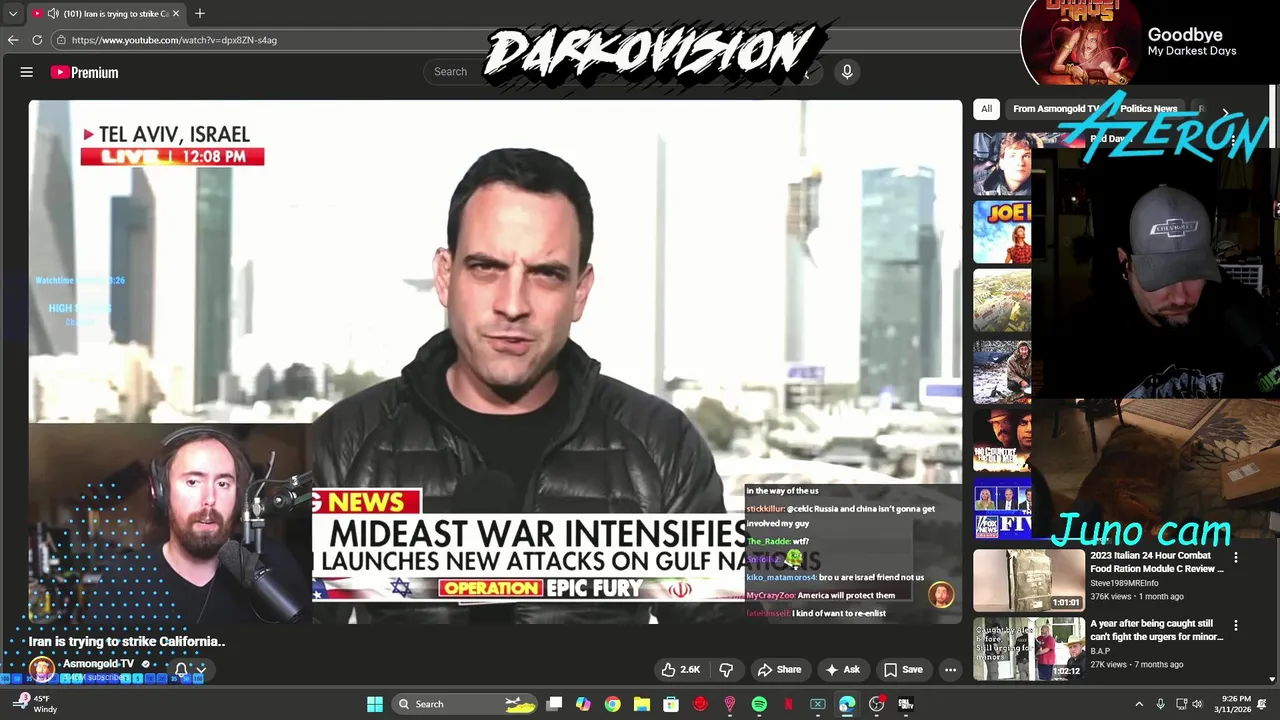Open the Ask AI button
The width and height of the screenshot is (1280, 720).
pos(842,670)
